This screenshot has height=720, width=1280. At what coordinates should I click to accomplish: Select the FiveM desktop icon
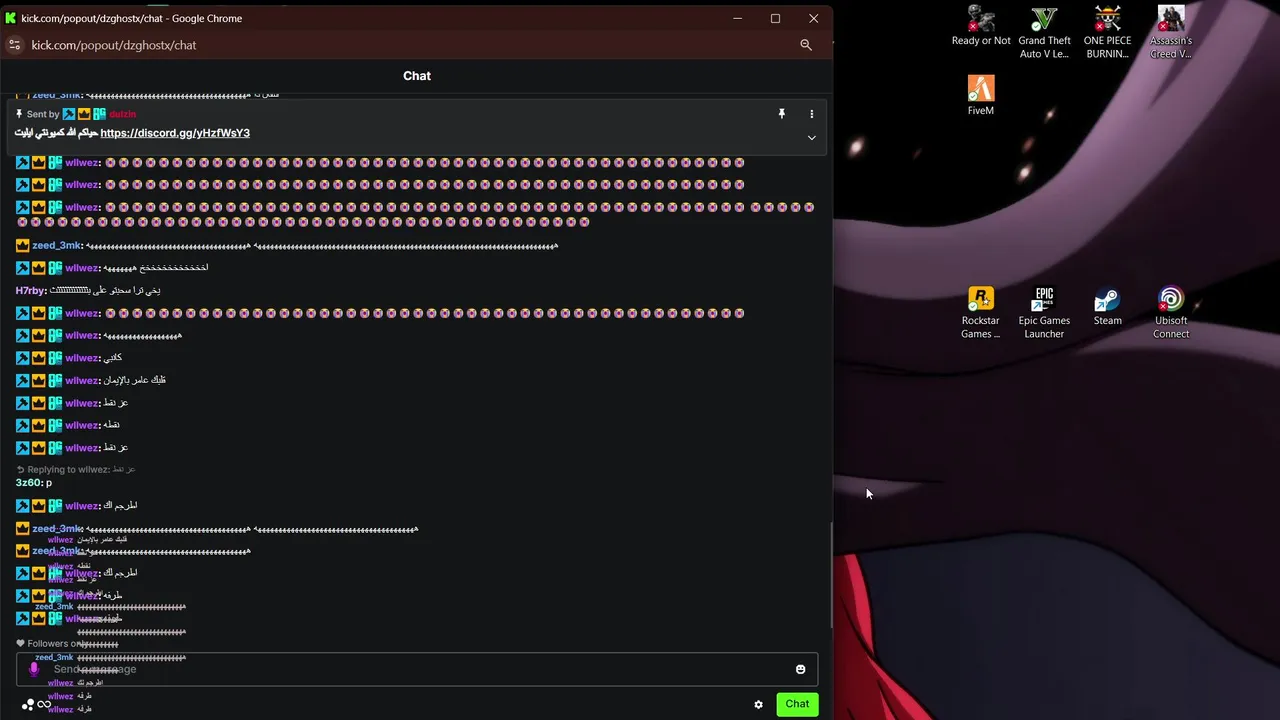click(981, 96)
